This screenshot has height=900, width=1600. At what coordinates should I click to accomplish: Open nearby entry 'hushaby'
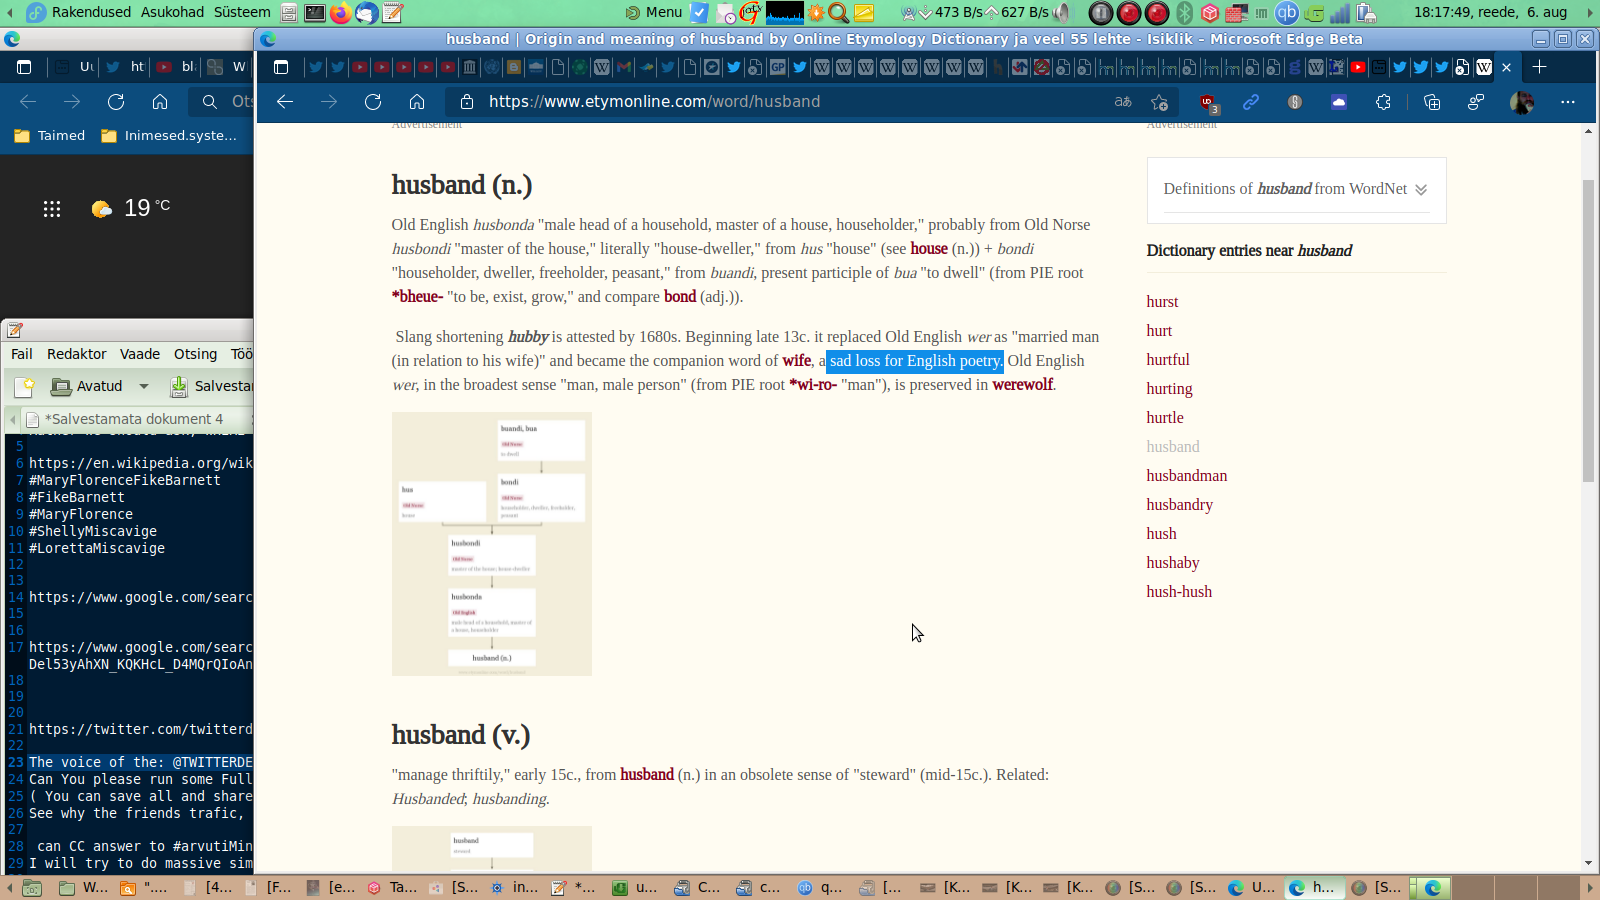[1173, 563]
